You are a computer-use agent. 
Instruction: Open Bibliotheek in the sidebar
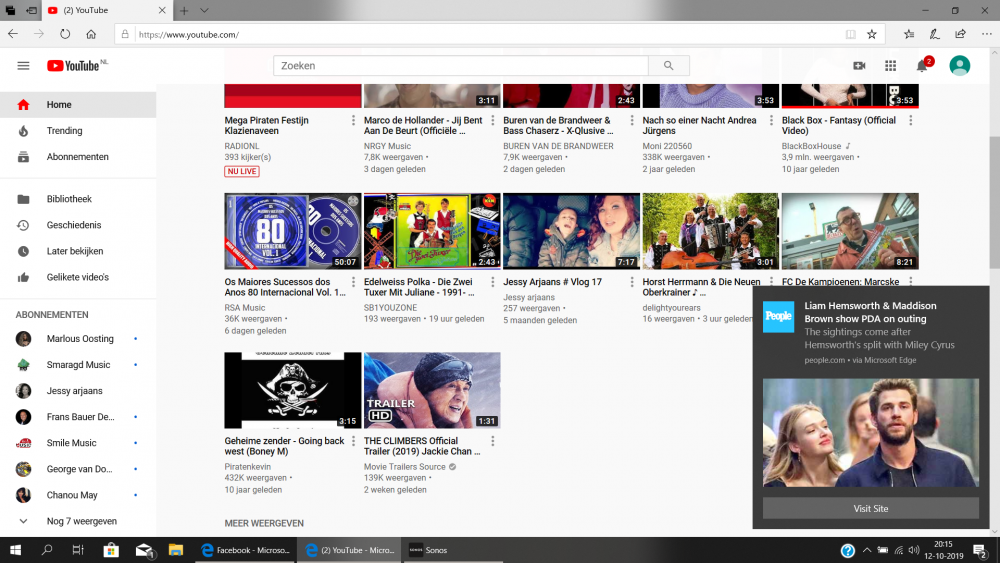pyautogui.click(x=78, y=199)
